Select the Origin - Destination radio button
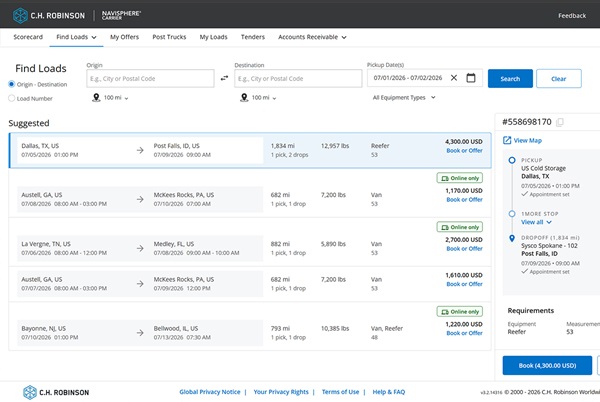Screen dimensions: 600x402 [x=11, y=84]
